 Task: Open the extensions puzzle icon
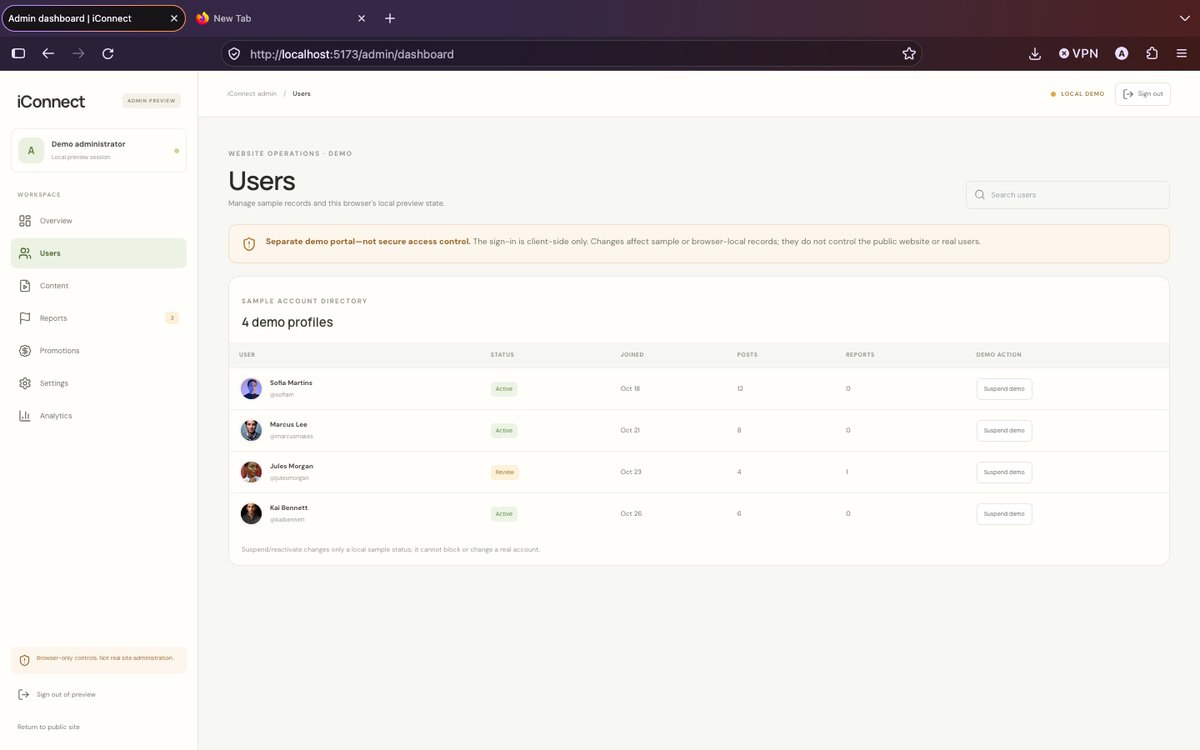pos(1152,54)
